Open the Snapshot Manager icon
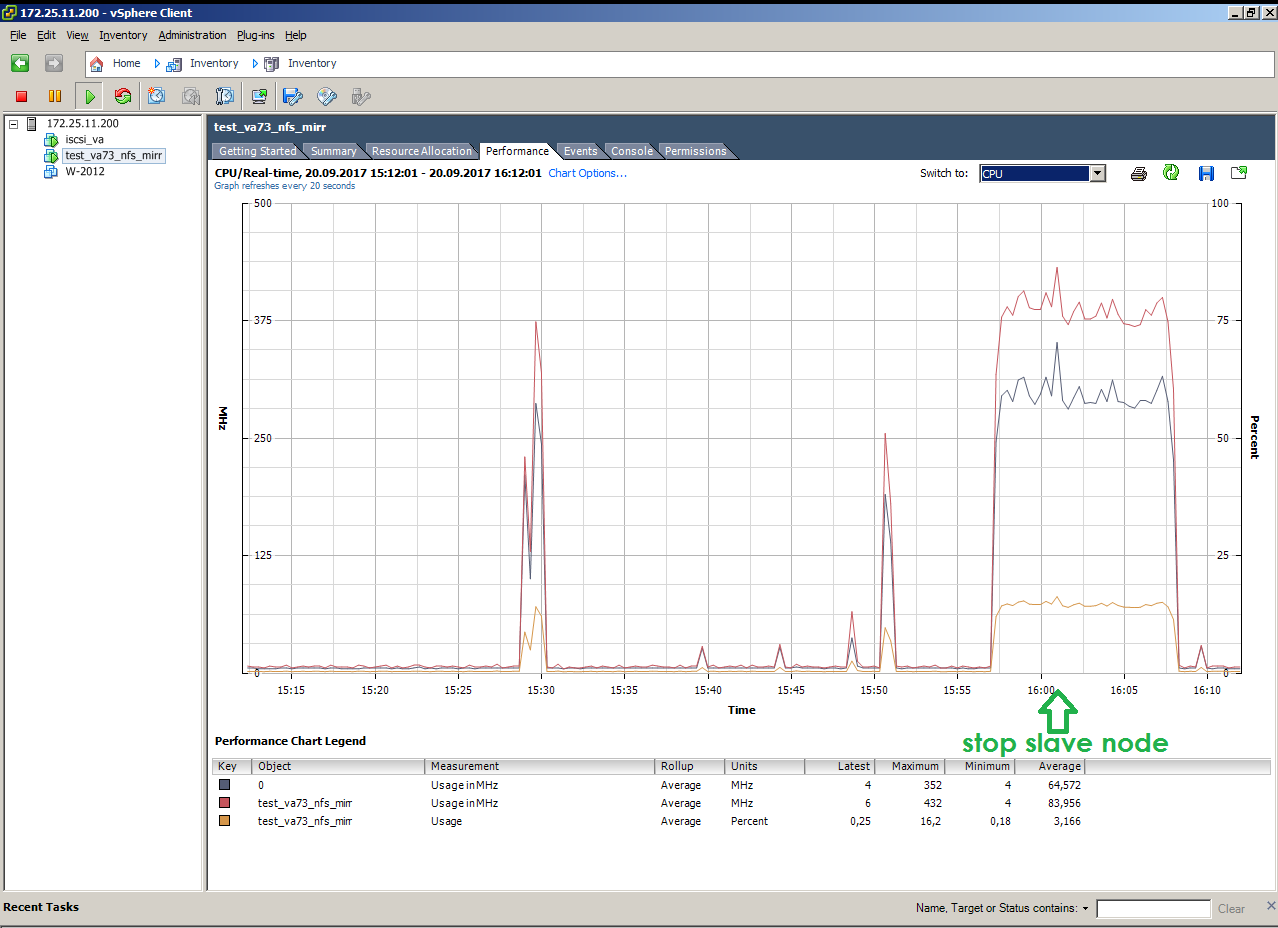The width and height of the screenshot is (1278, 928). [225, 96]
